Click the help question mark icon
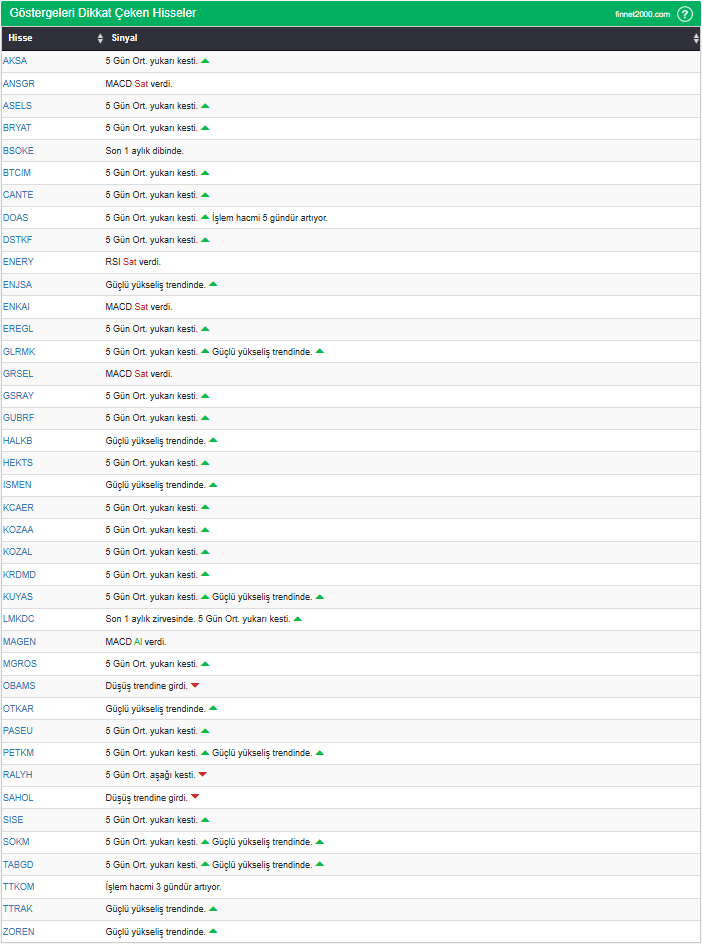This screenshot has height=944, width=702. tap(685, 14)
